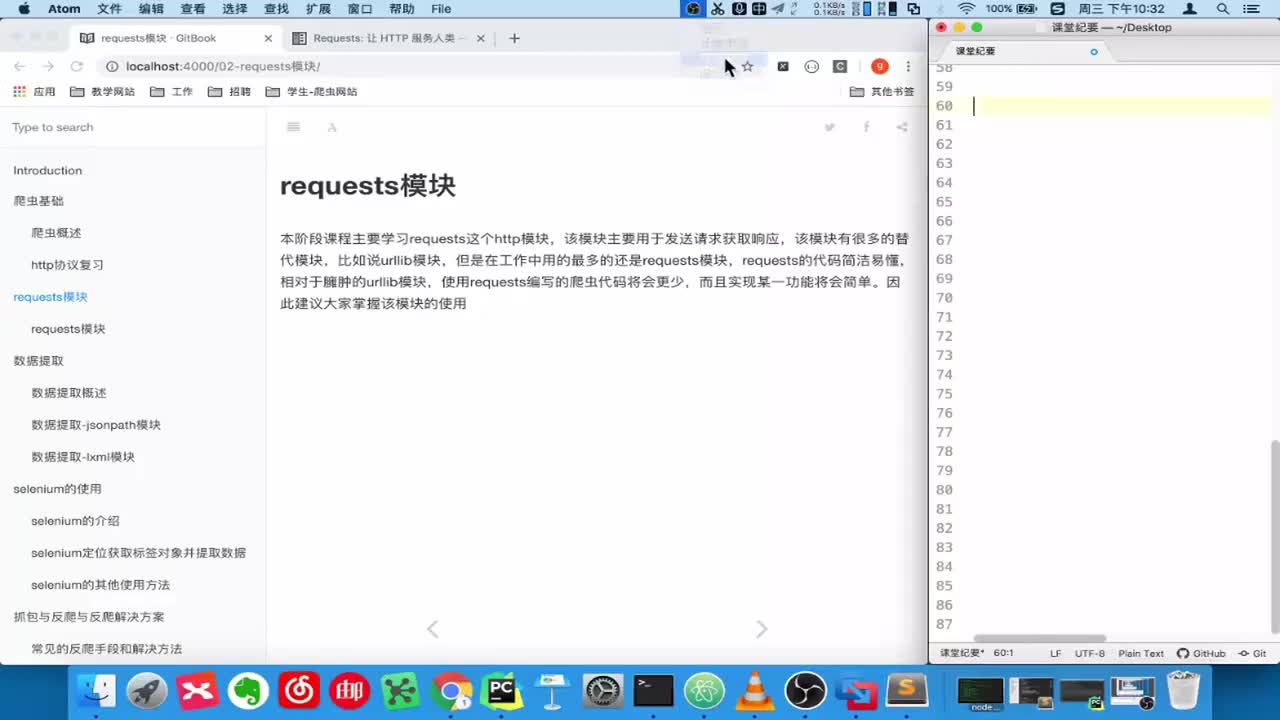
Task: Open the 编辑 menu
Action: [x=151, y=9]
